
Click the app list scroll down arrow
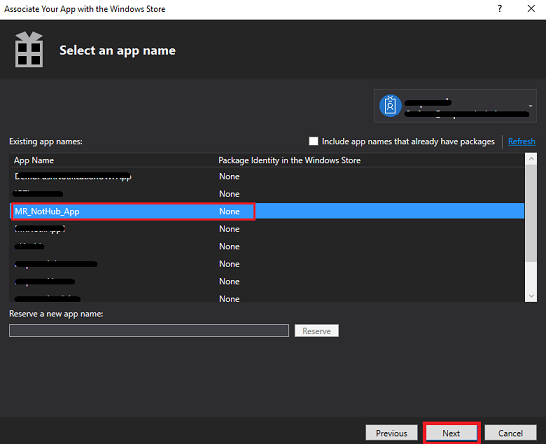click(x=531, y=296)
